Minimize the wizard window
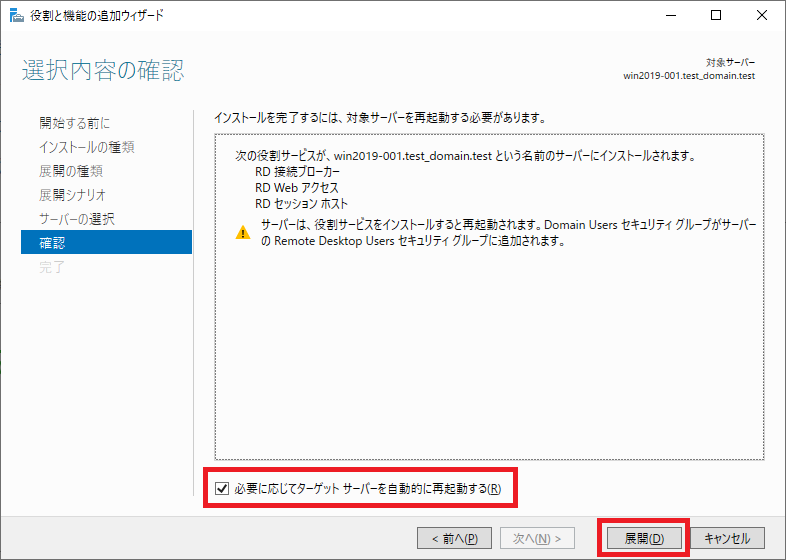The height and width of the screenshot is (560, 786). [671, 16]
